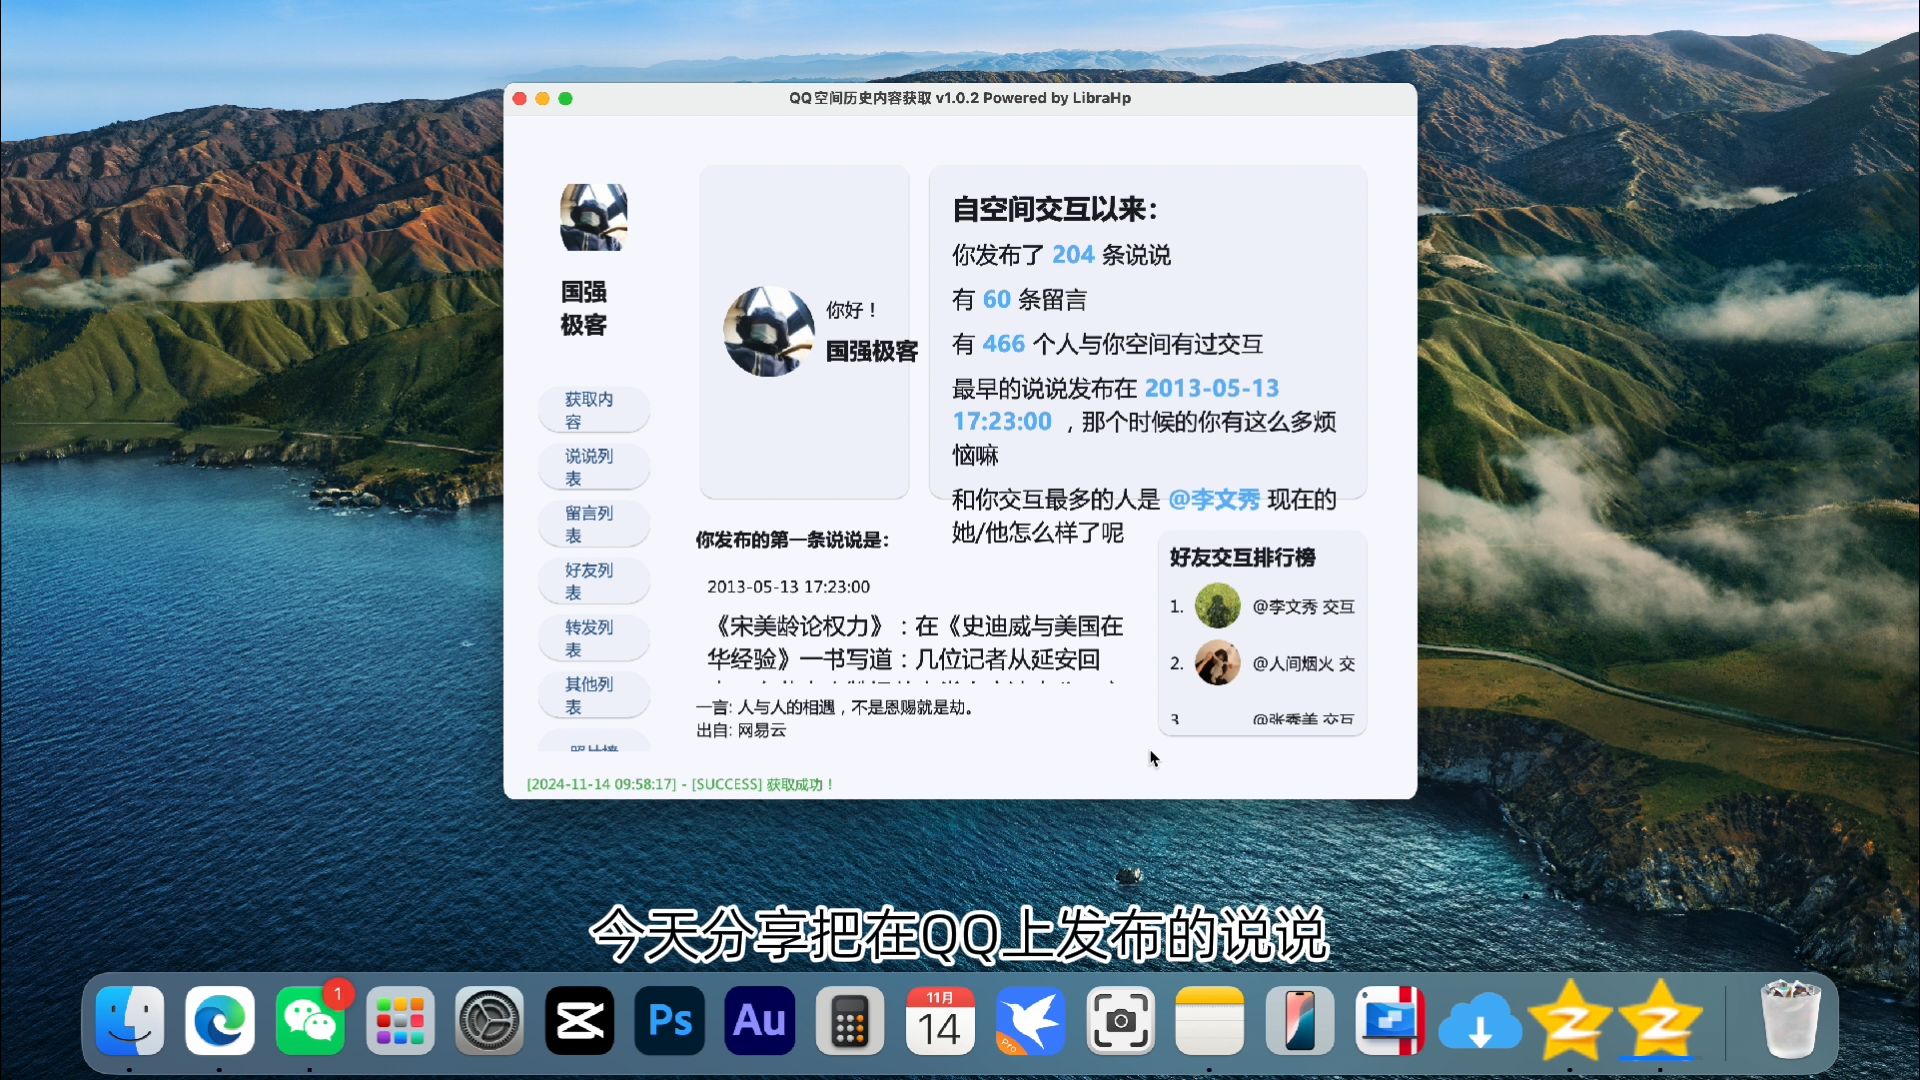Close the QQ空间 window with red button
This screenshot has width=1920, height=1080.
click(x=520, y=98)
